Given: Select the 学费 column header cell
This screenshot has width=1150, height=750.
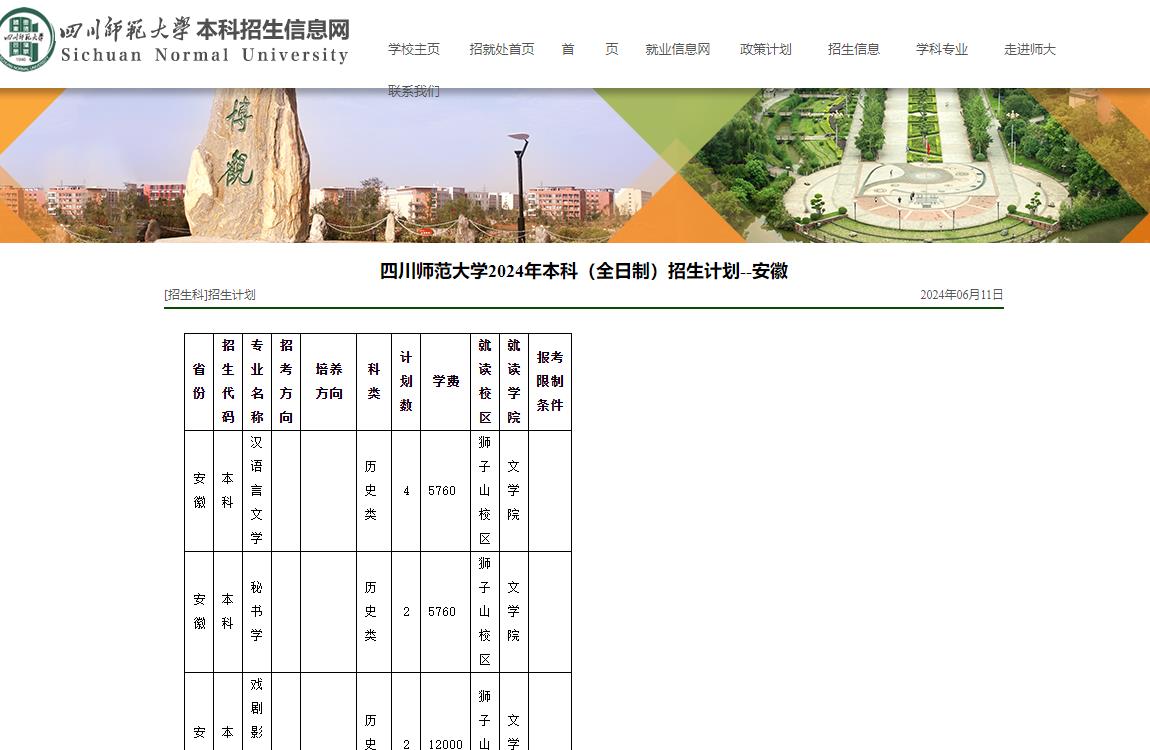Looking at the screenshot, I should pyautogui.click(x=445, y=381).
